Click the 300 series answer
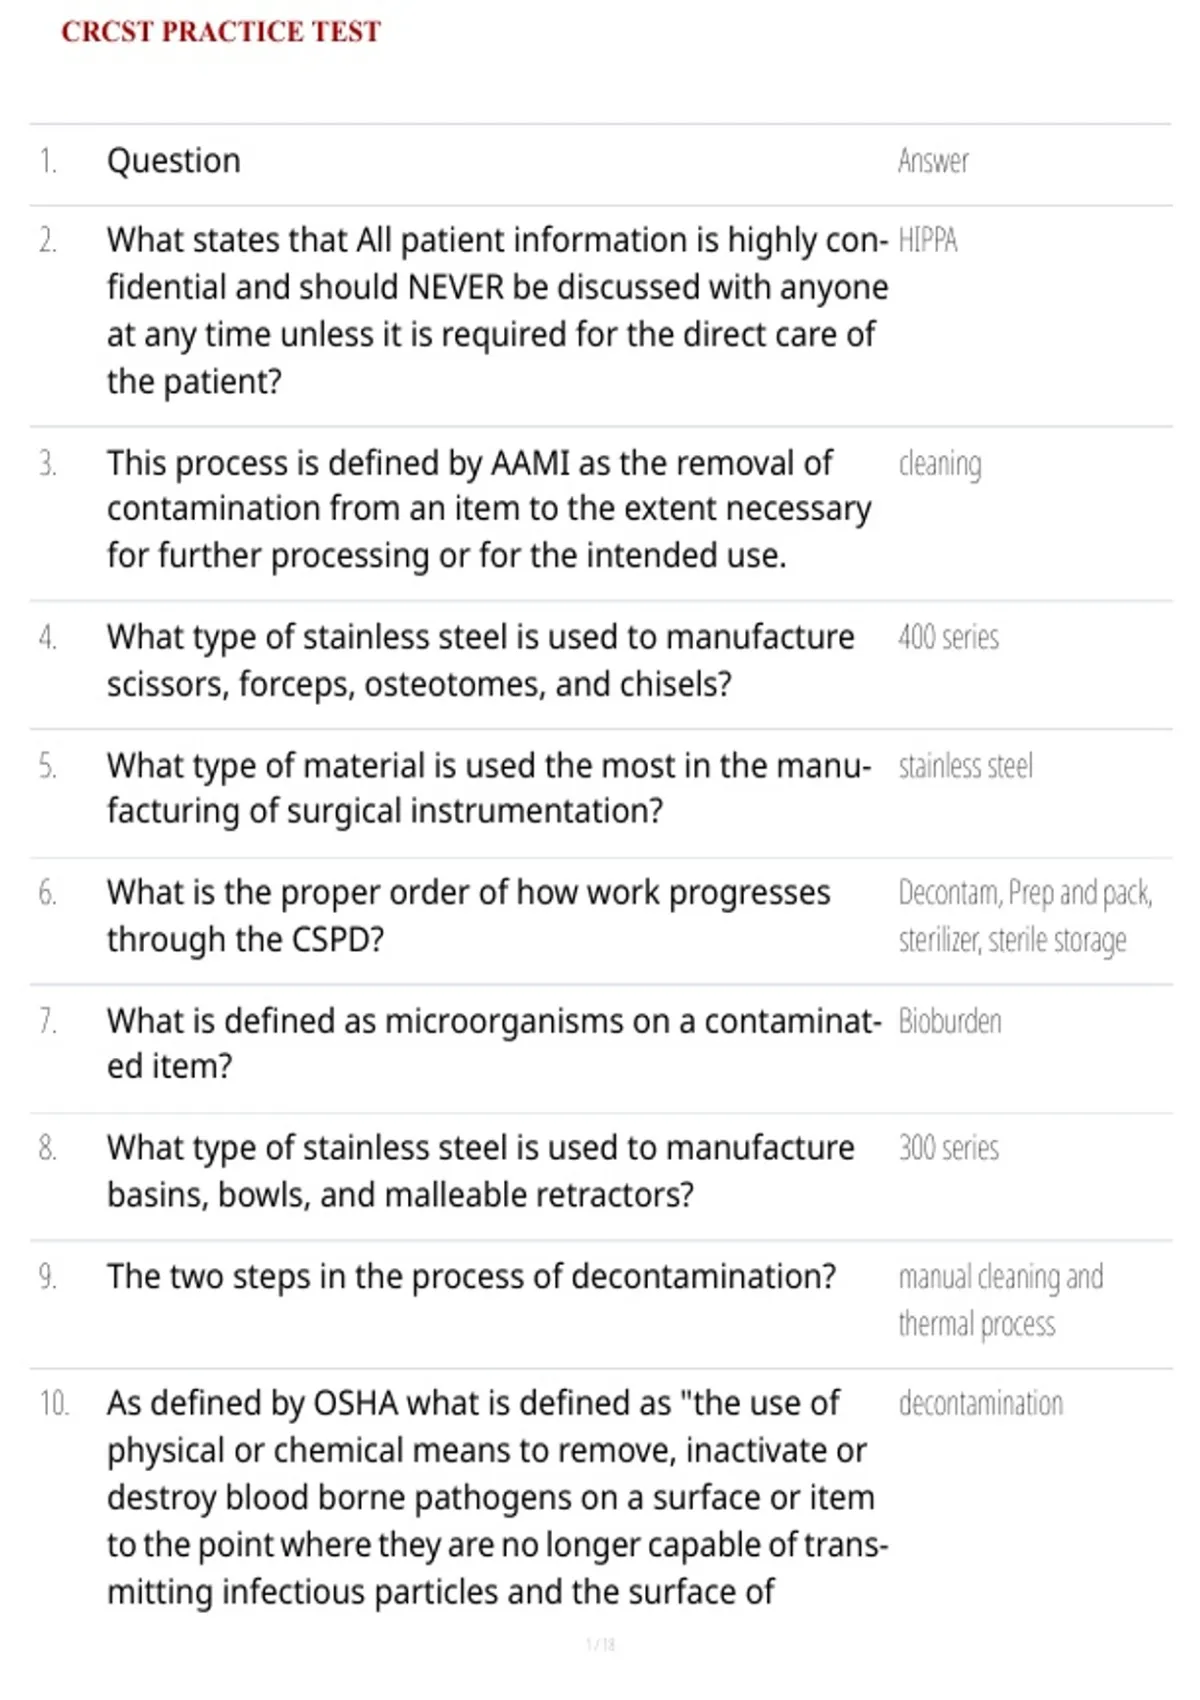The image size is (1200, 1700). 948,1148
